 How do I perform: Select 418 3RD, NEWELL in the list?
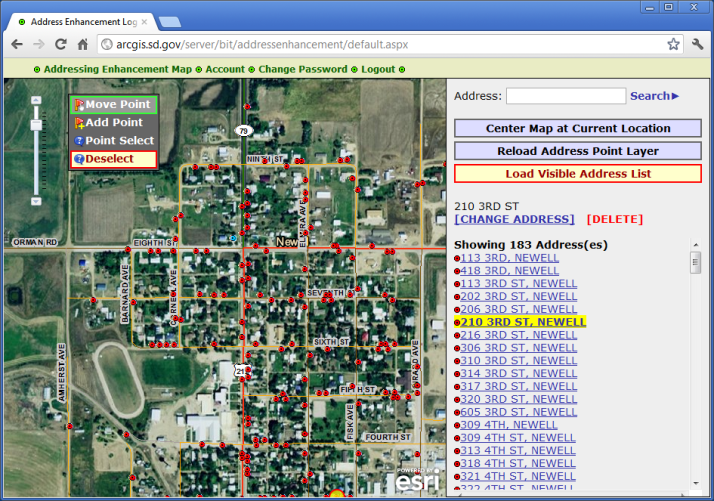click(510, 271)
